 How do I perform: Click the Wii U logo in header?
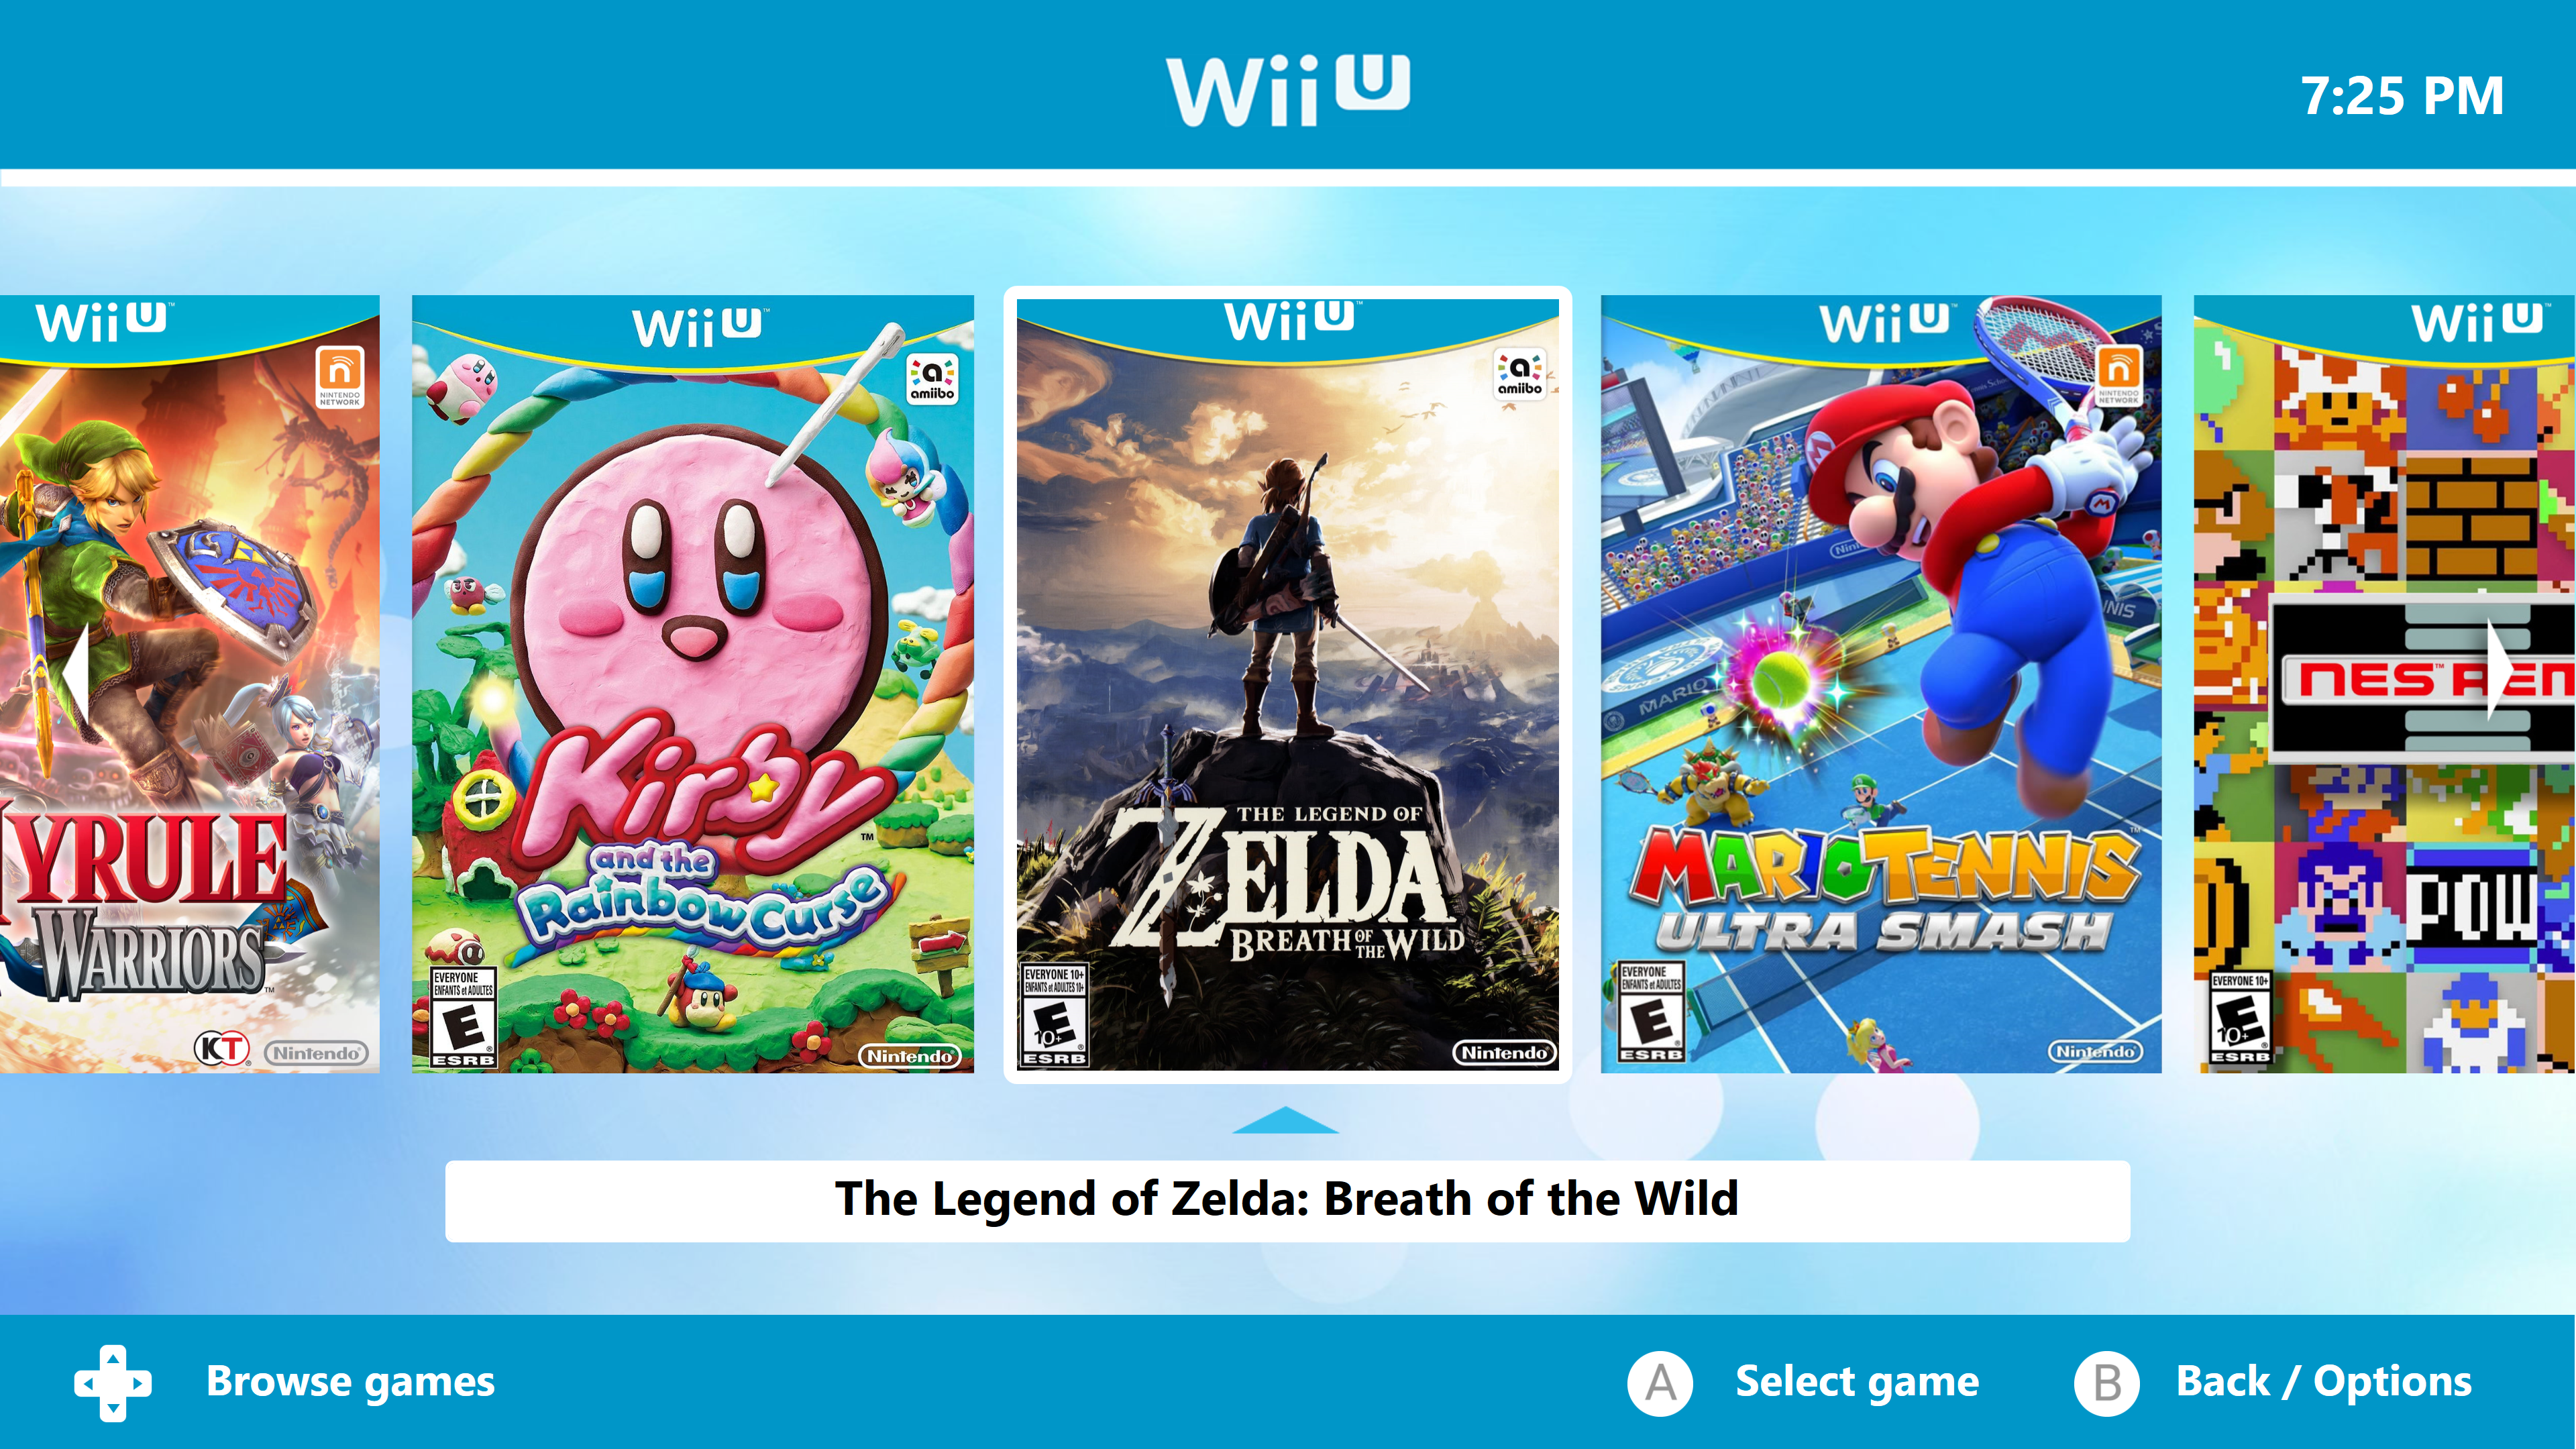point(1288,90)
